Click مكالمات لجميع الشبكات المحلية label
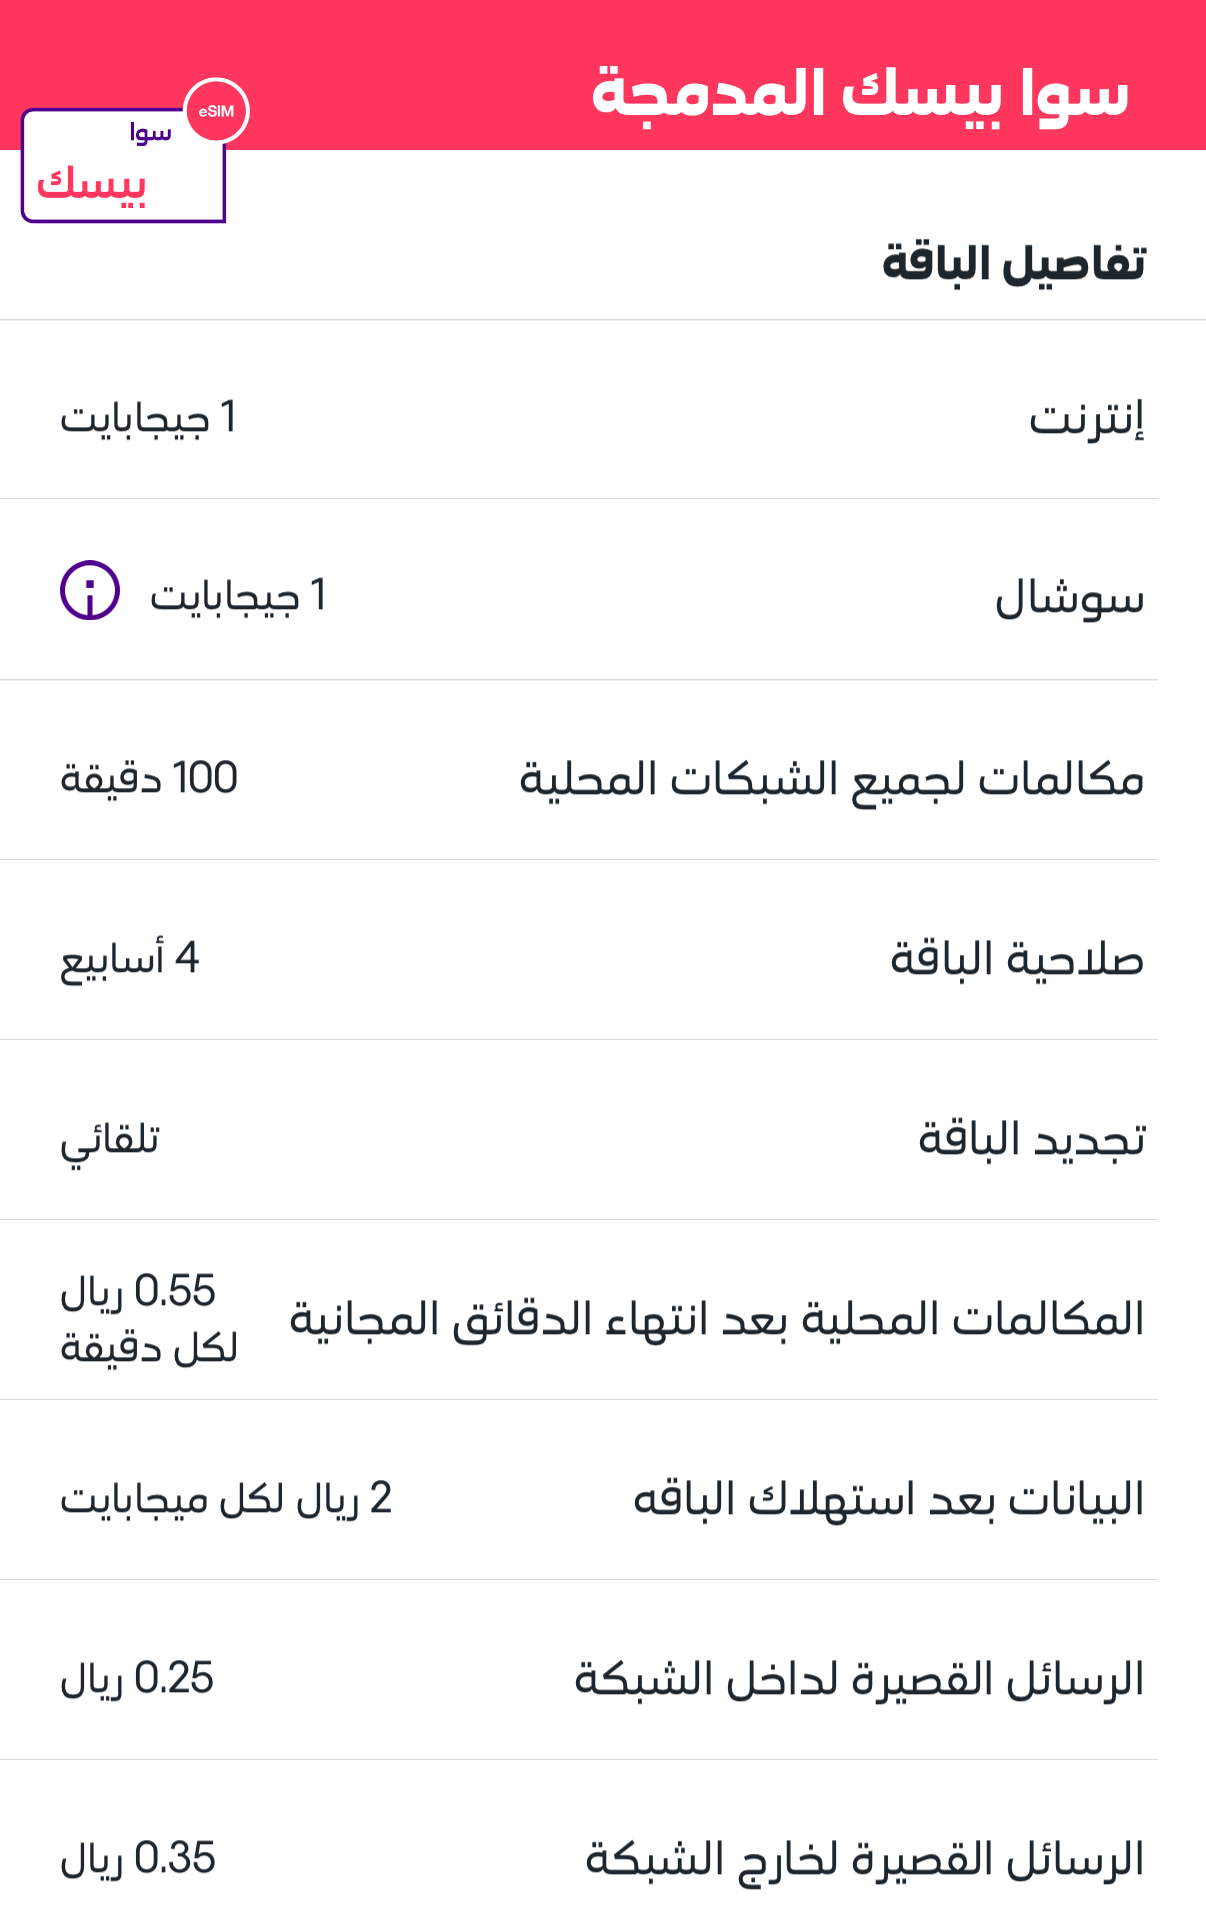Screen dimensions: 1206x1932 coord(831,779)
